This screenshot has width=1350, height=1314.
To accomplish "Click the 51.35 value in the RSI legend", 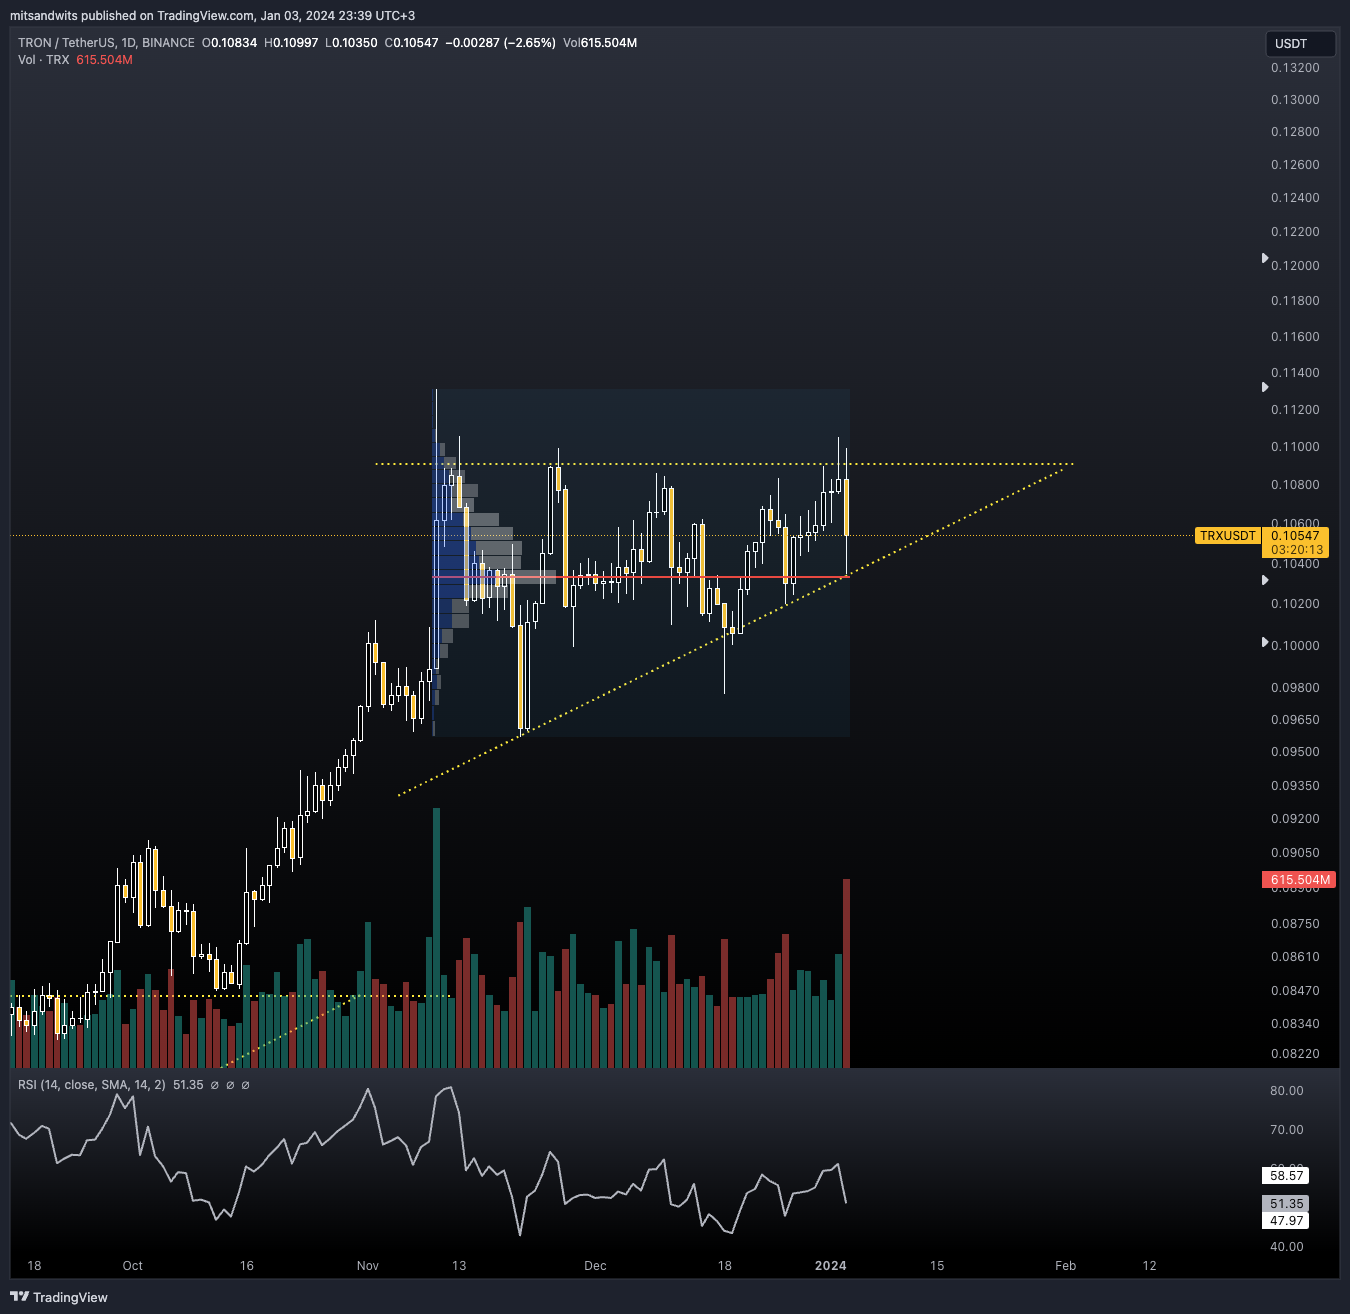I will [x=188, y=1085].
